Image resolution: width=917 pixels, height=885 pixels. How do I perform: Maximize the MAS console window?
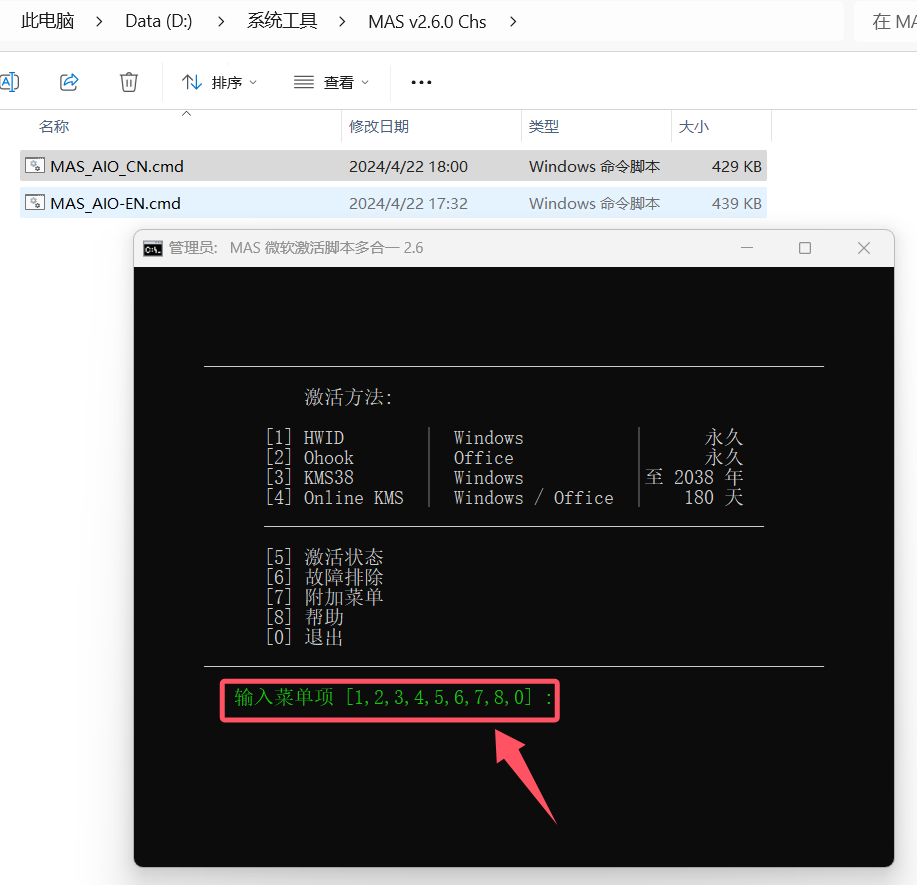805,248
